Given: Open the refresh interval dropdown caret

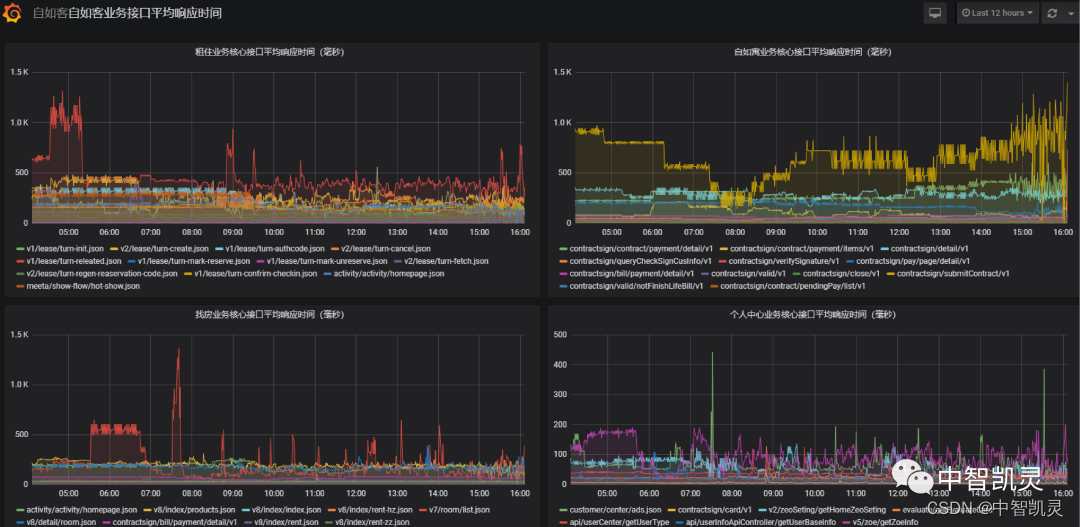Looking at the screenshot, I should 1070,13.
